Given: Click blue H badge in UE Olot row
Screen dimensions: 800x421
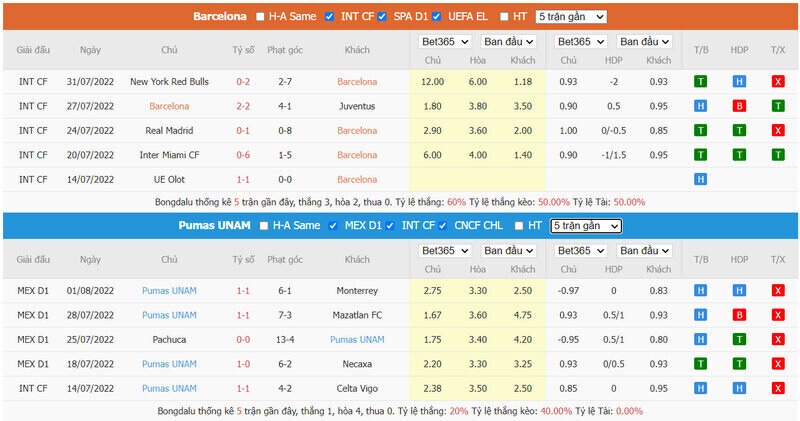Looking at the screenshot, I should [701, 180].
